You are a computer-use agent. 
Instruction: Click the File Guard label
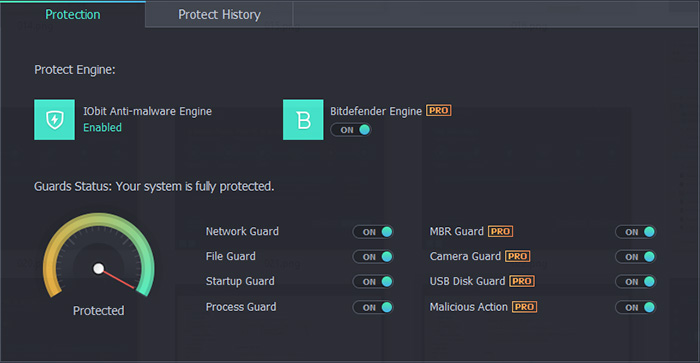pyautogui.click(x=230, y=256)
